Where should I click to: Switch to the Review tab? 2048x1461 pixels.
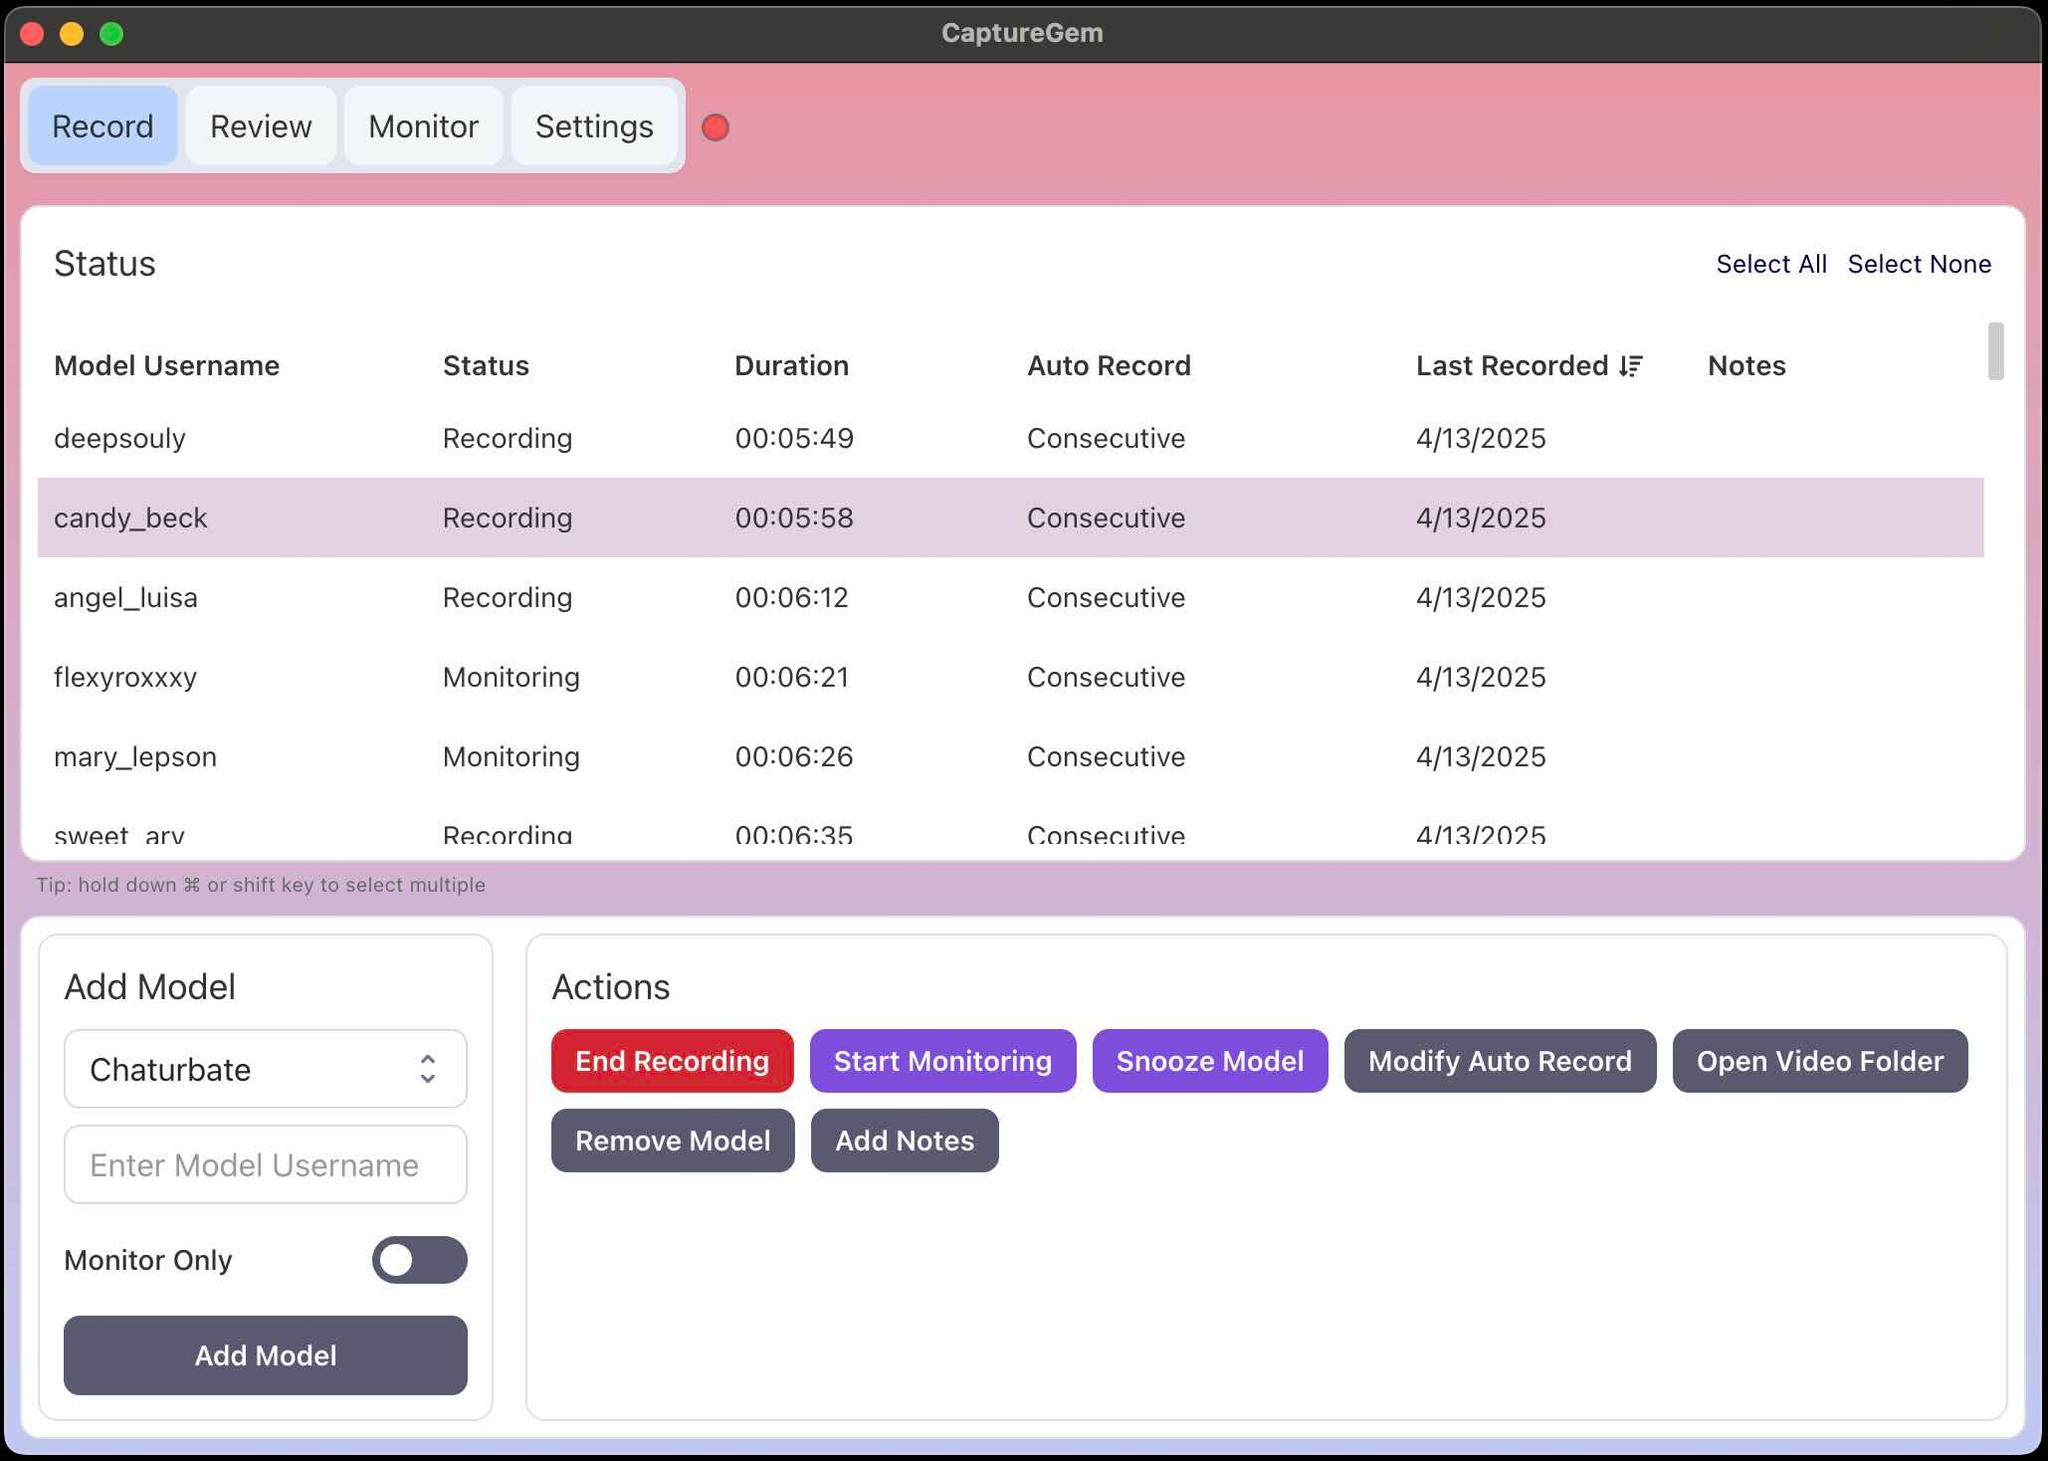pyautogui.click(x=260, y=126)
